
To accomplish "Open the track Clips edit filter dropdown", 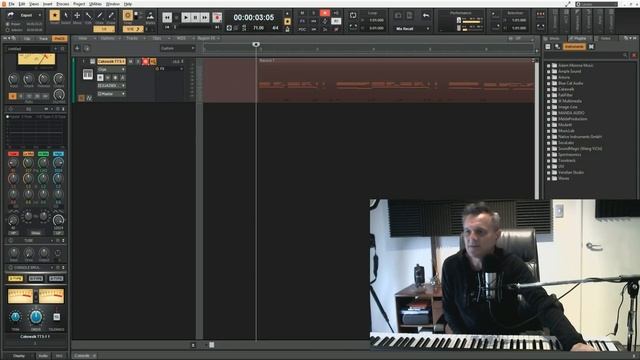I will (x=111, y=69).
